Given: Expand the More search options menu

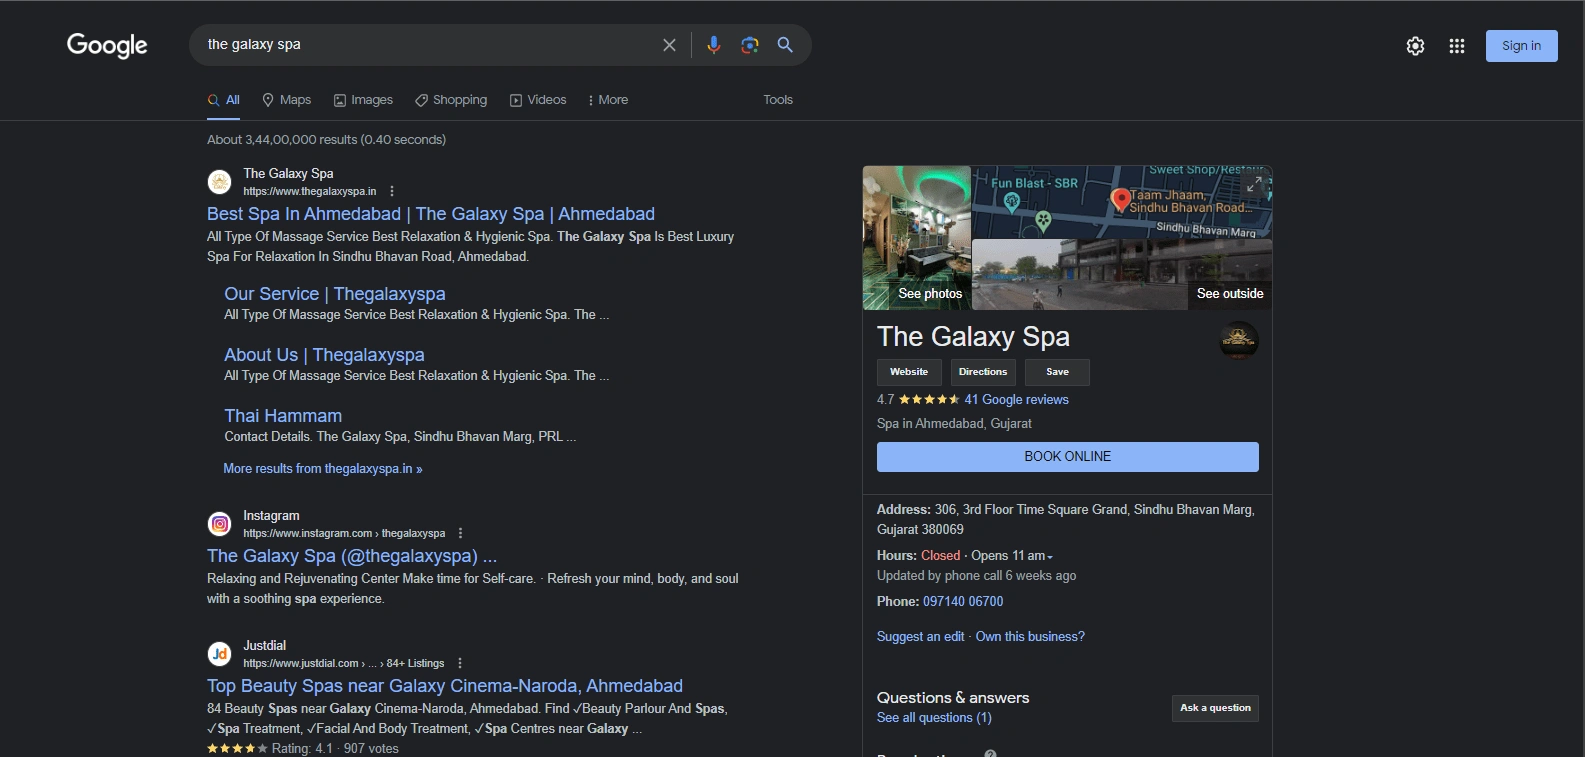Looking at the screenshot, I should click(x=608, y=100).
